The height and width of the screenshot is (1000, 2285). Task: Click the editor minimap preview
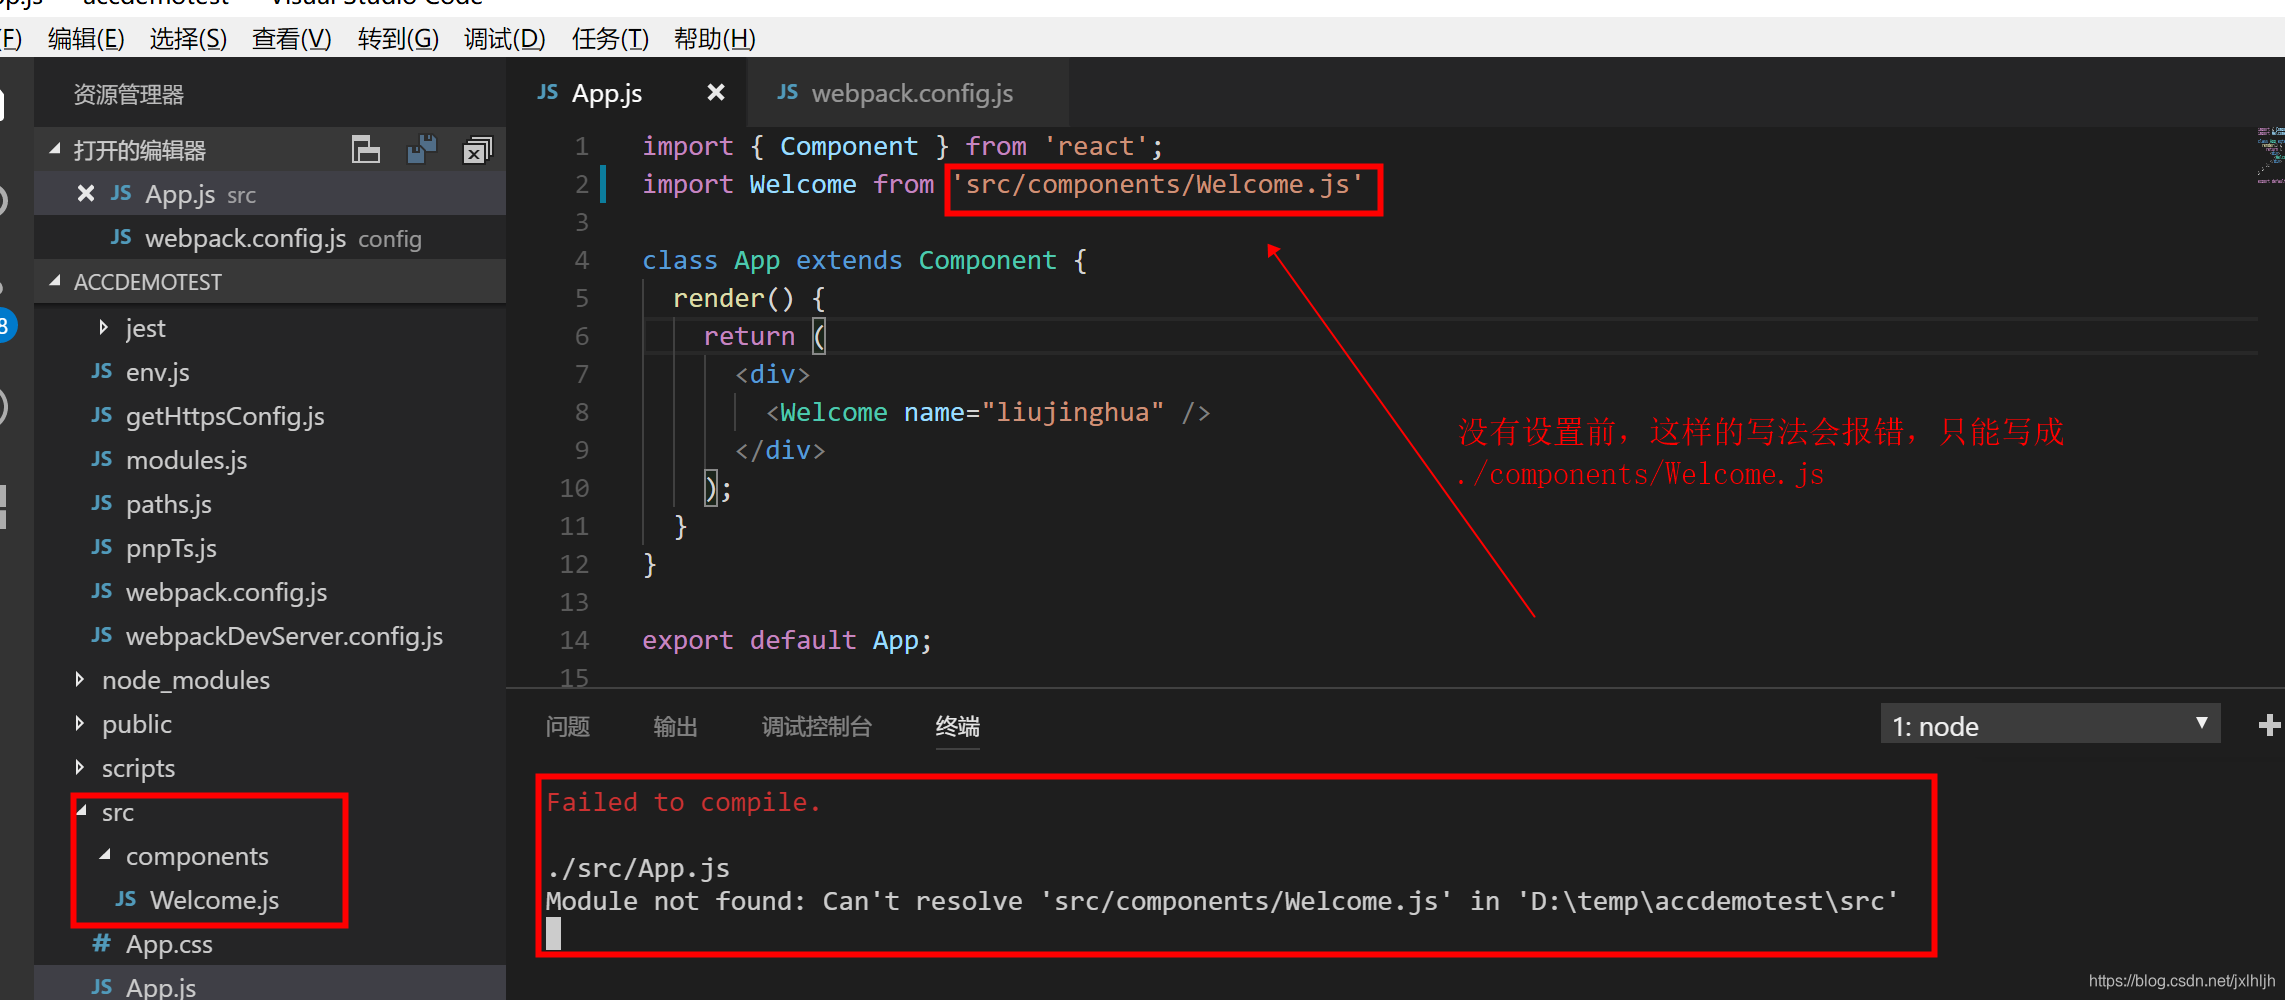point(2270,155)
